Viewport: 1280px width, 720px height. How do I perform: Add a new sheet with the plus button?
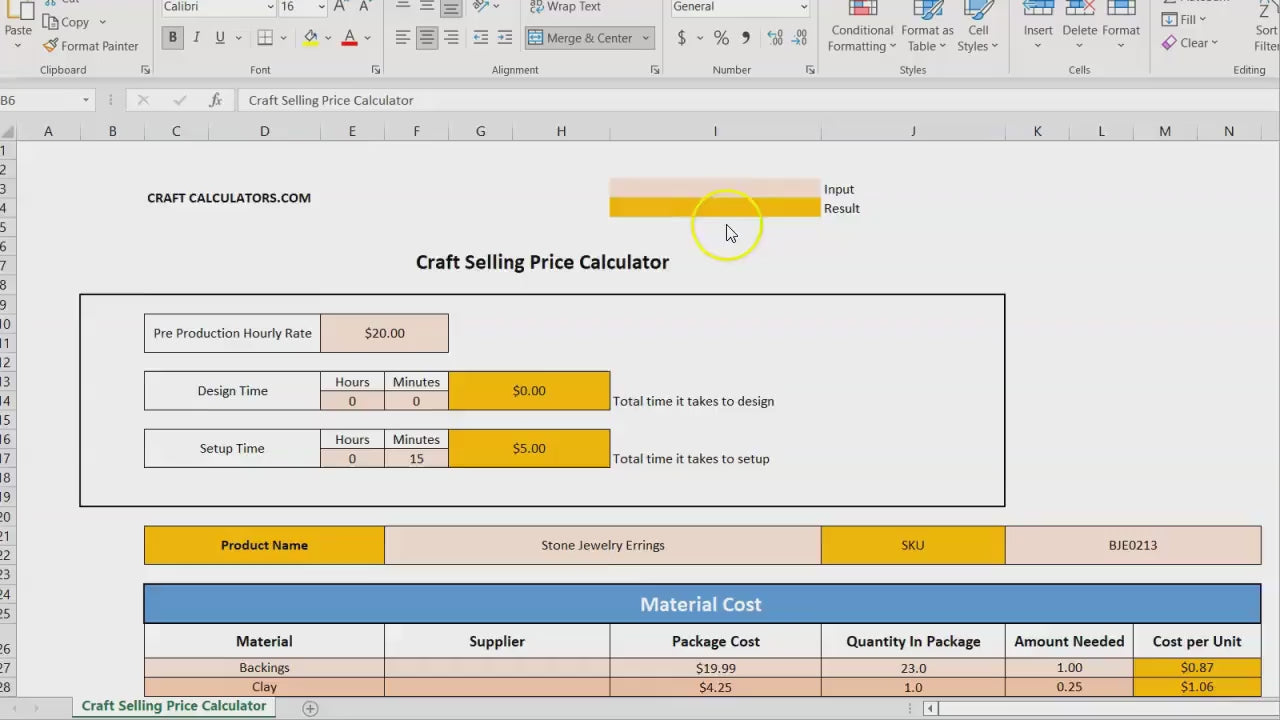(x=310, y=708)
